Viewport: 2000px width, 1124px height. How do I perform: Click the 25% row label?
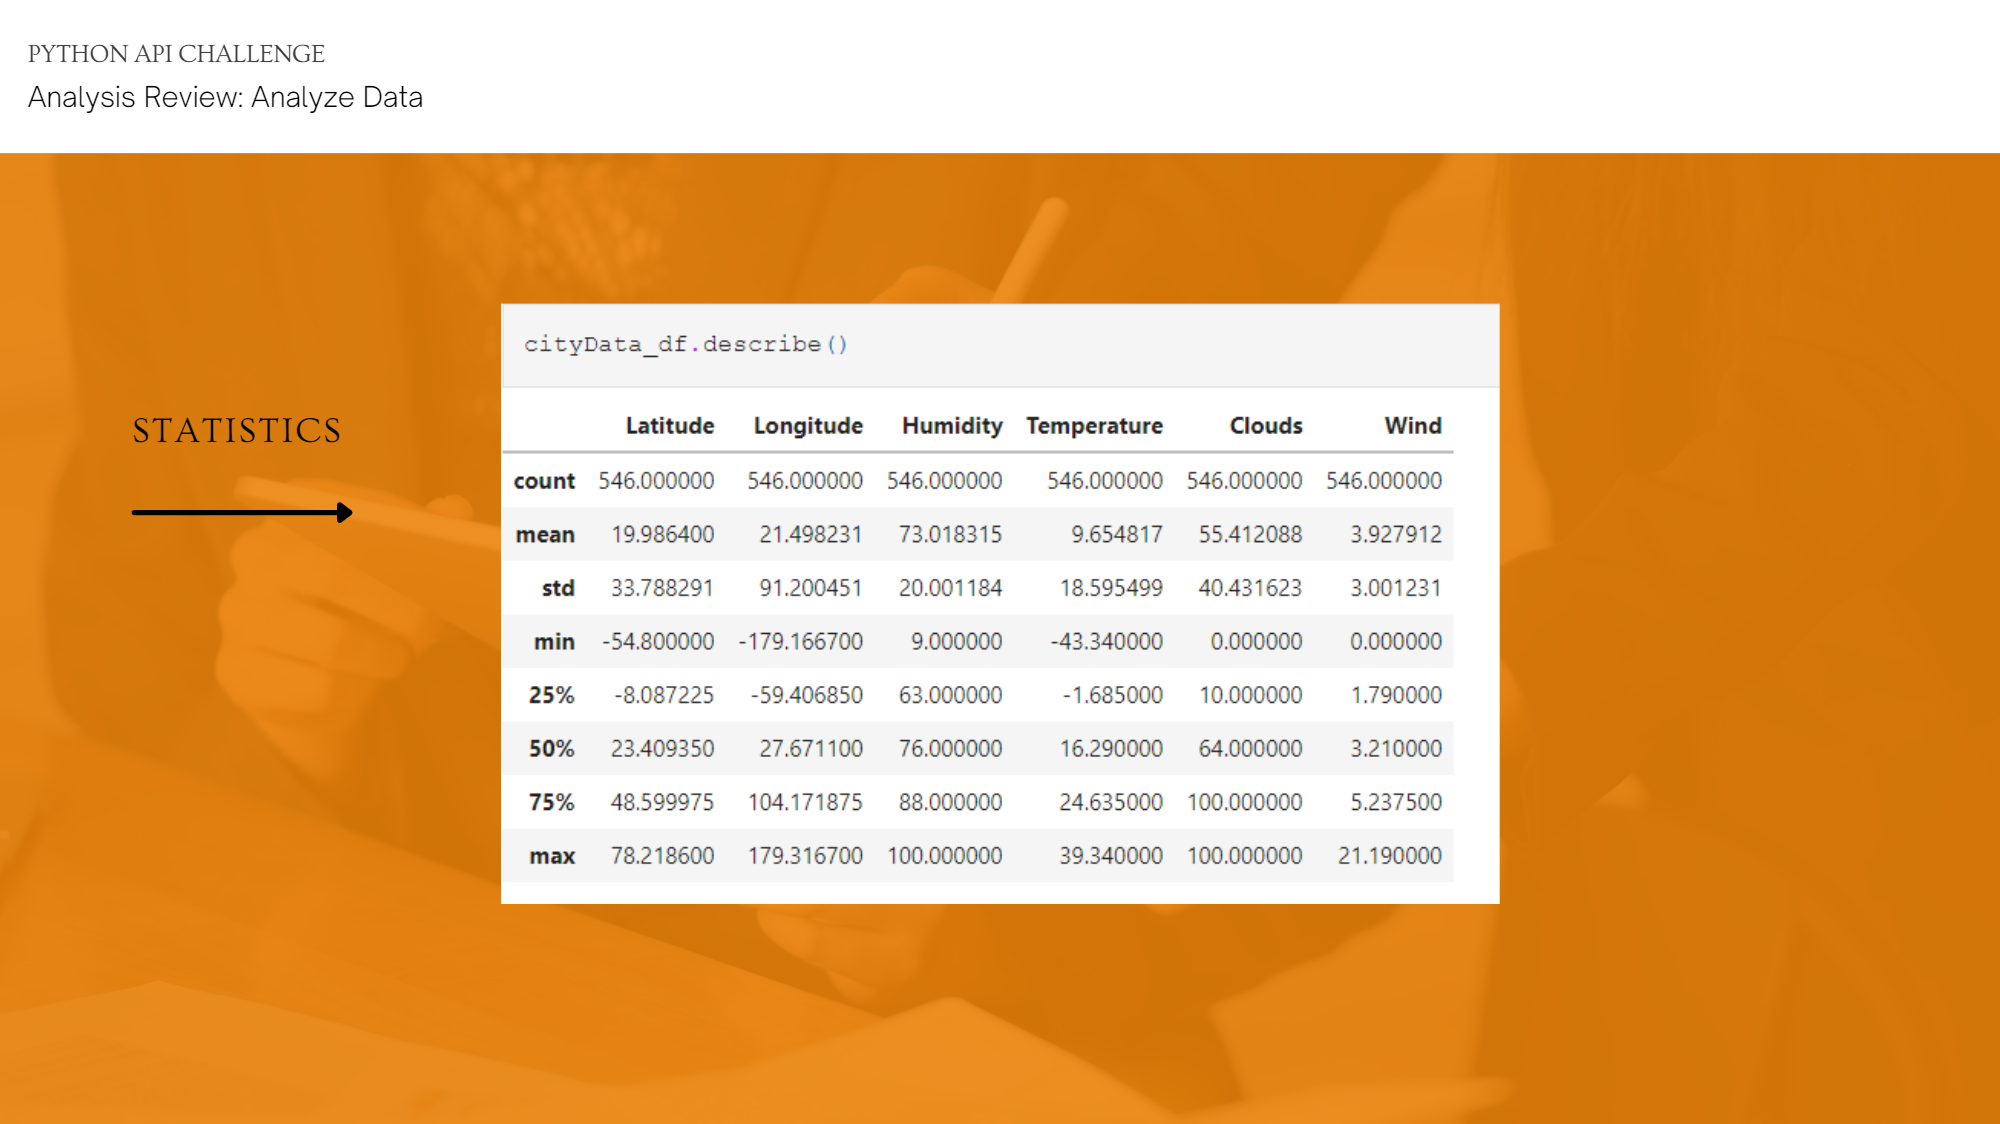pos(551,695)
